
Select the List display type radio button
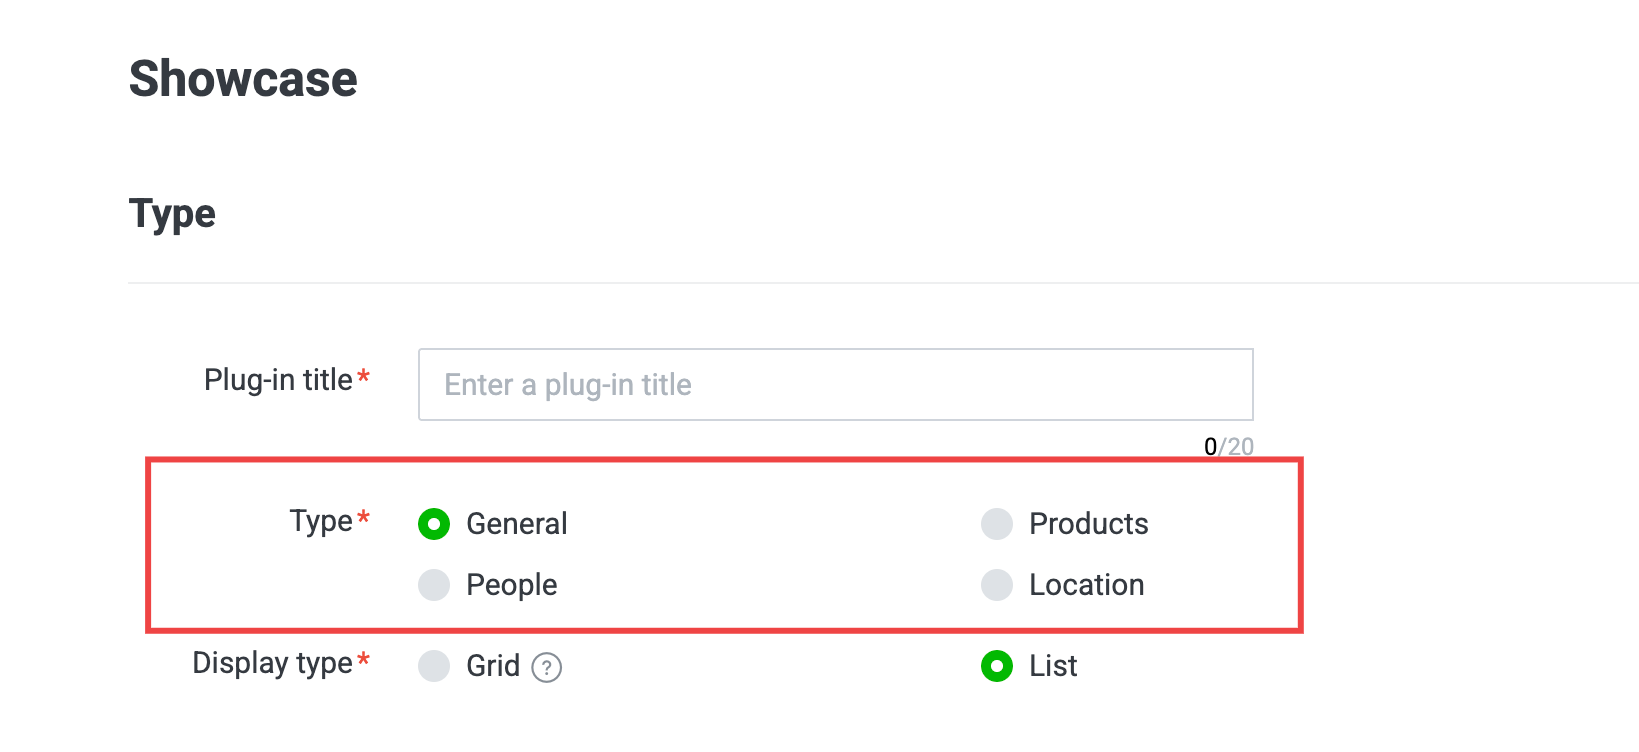pyautogui.click(x=997, y=666)
